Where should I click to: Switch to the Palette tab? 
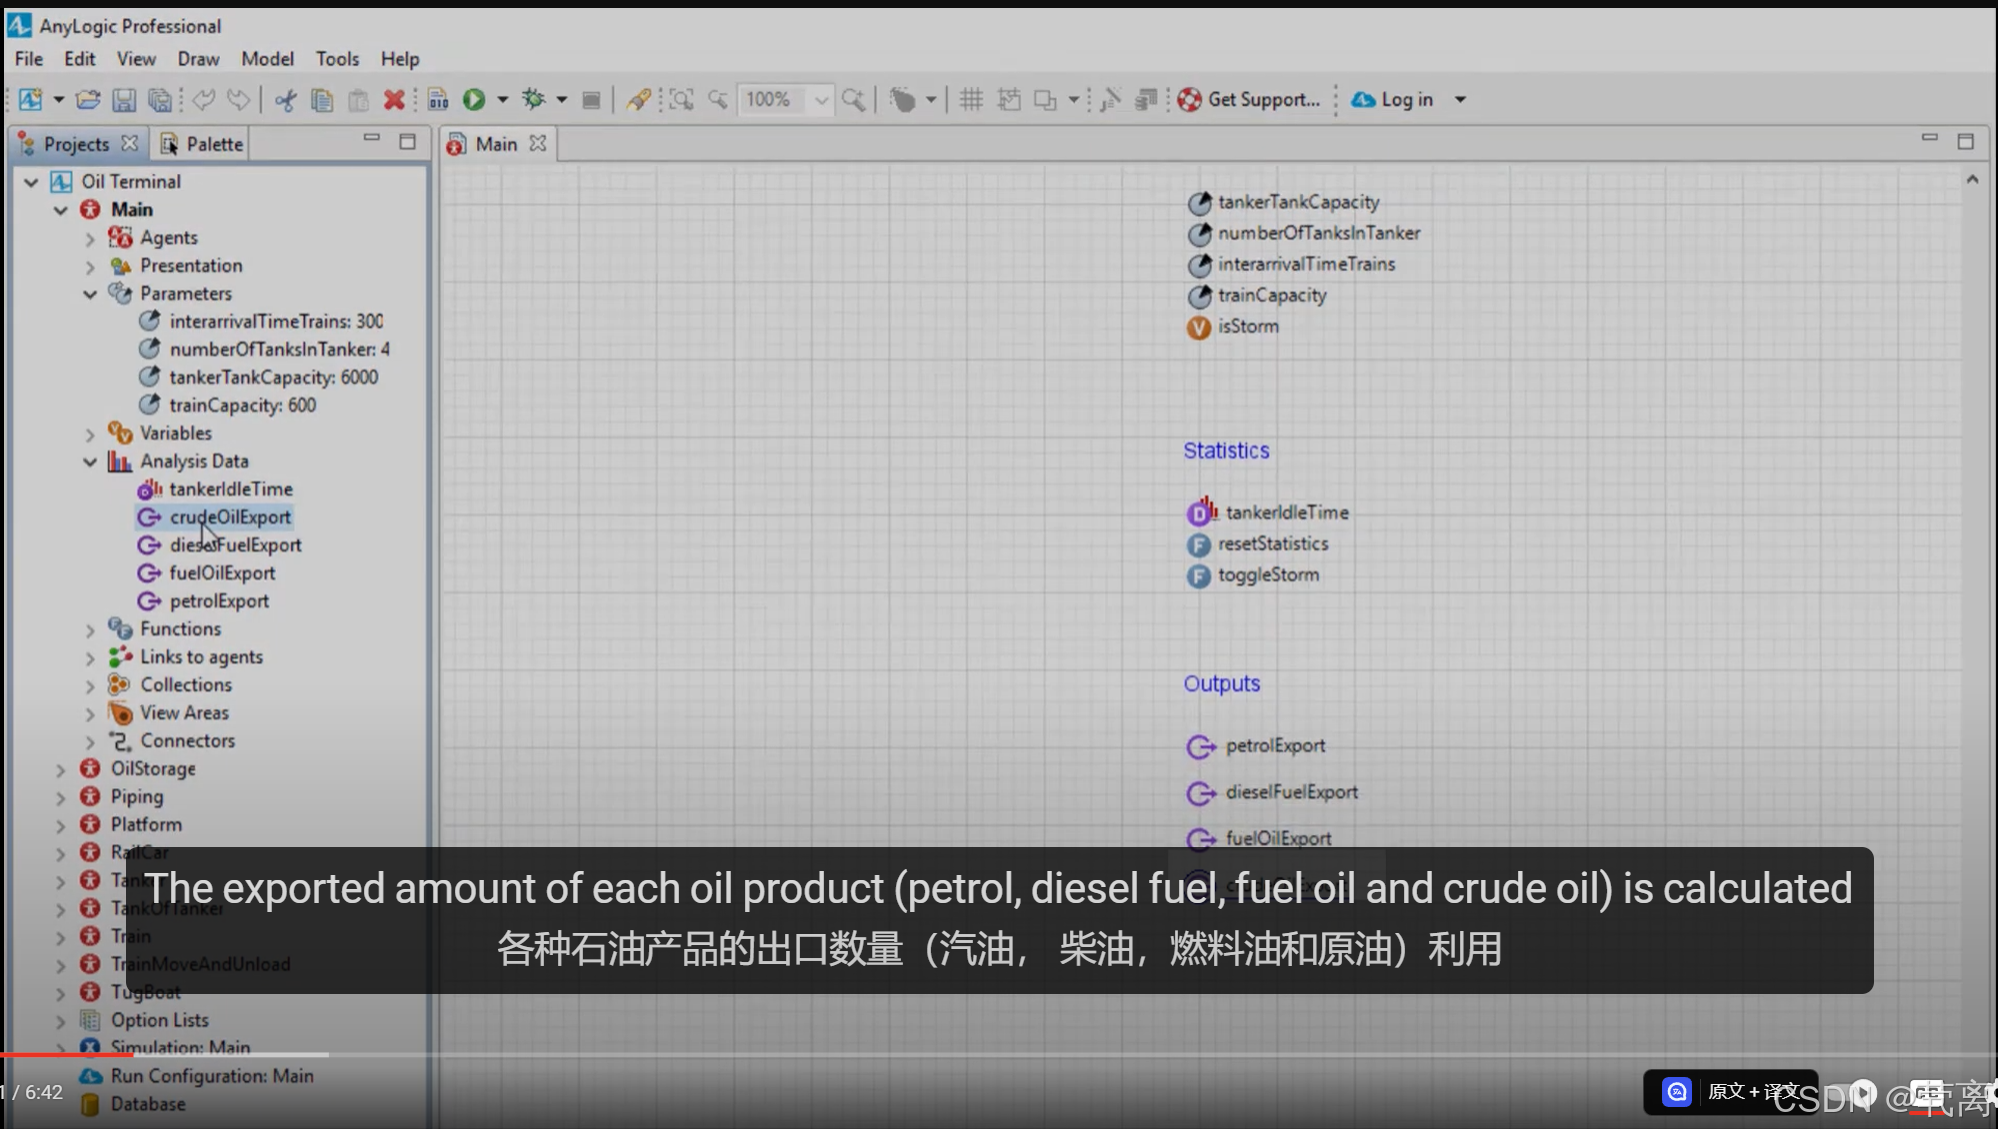pyautogui.click(x=203, y=144)
